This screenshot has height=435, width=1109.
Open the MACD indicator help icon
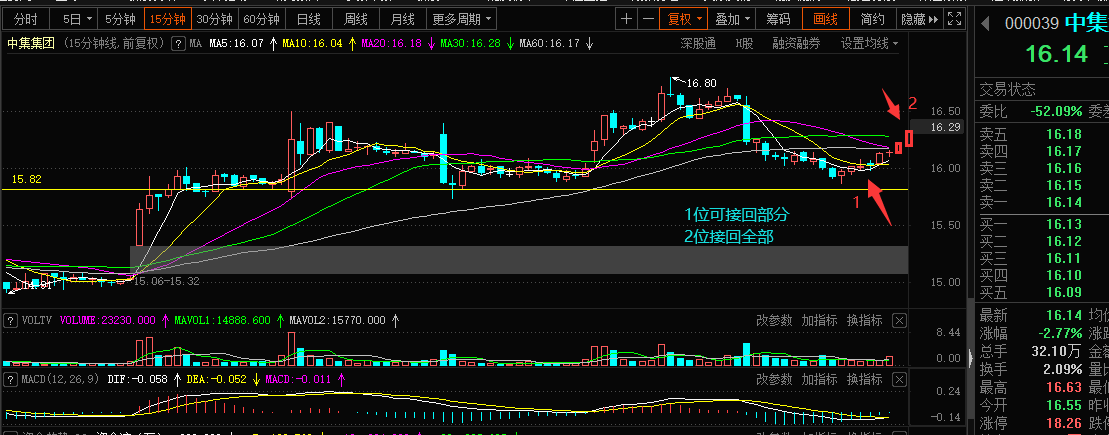tap(11, 379)
